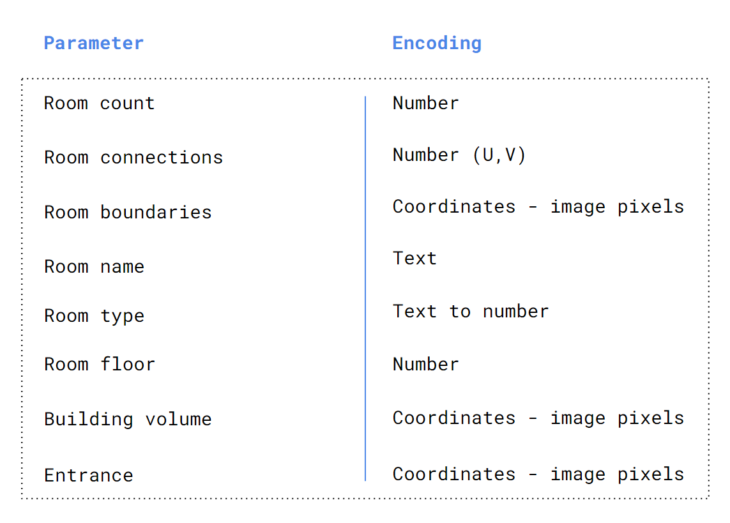Click the Number (U,V) encoding text
Image resolution: width=730 pixels, height=523 pixels.
459,155
